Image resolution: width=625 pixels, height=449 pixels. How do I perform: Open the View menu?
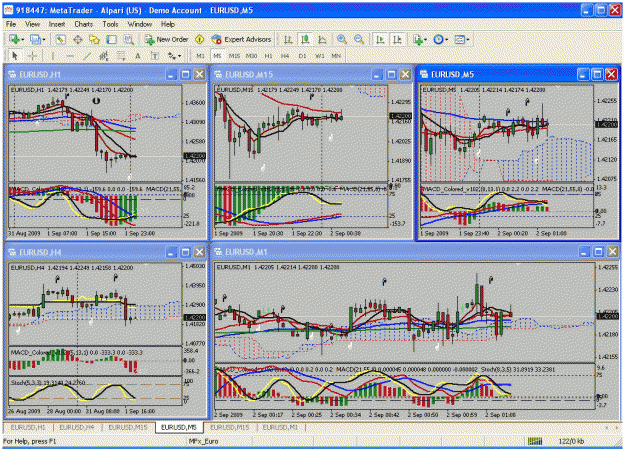pos(33,24)
